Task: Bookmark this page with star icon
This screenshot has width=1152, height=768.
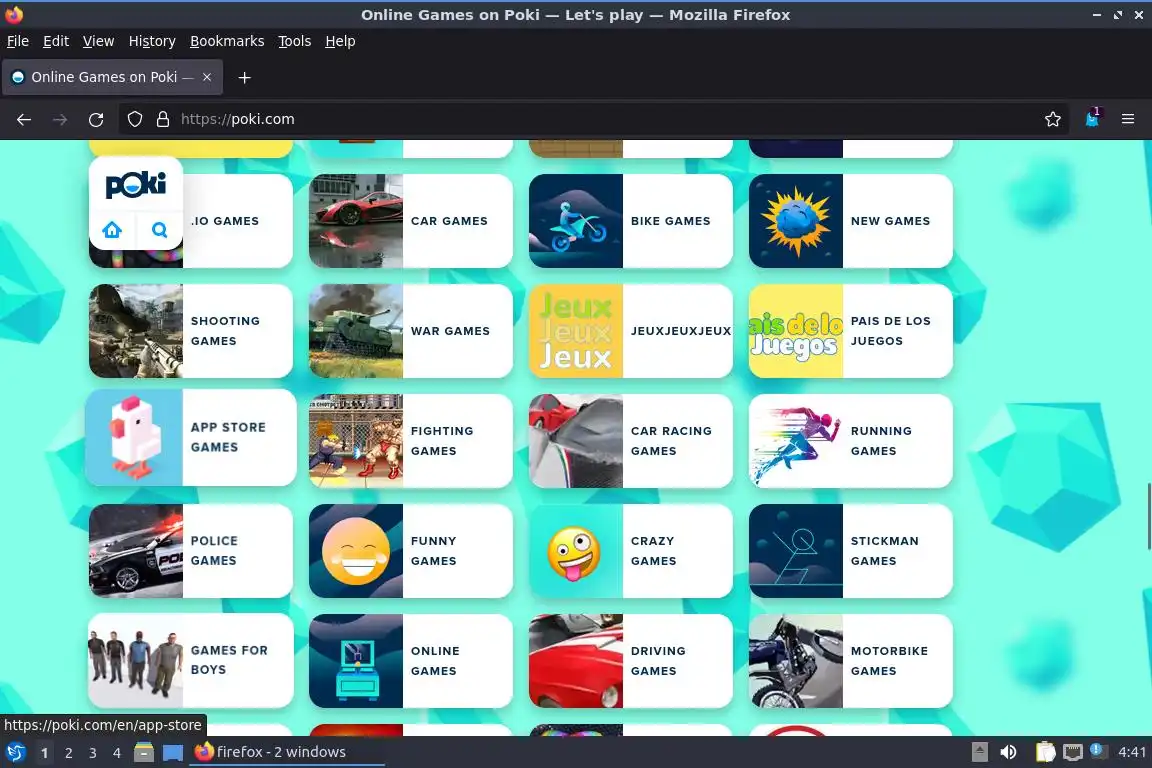Action: (1053, 119)
